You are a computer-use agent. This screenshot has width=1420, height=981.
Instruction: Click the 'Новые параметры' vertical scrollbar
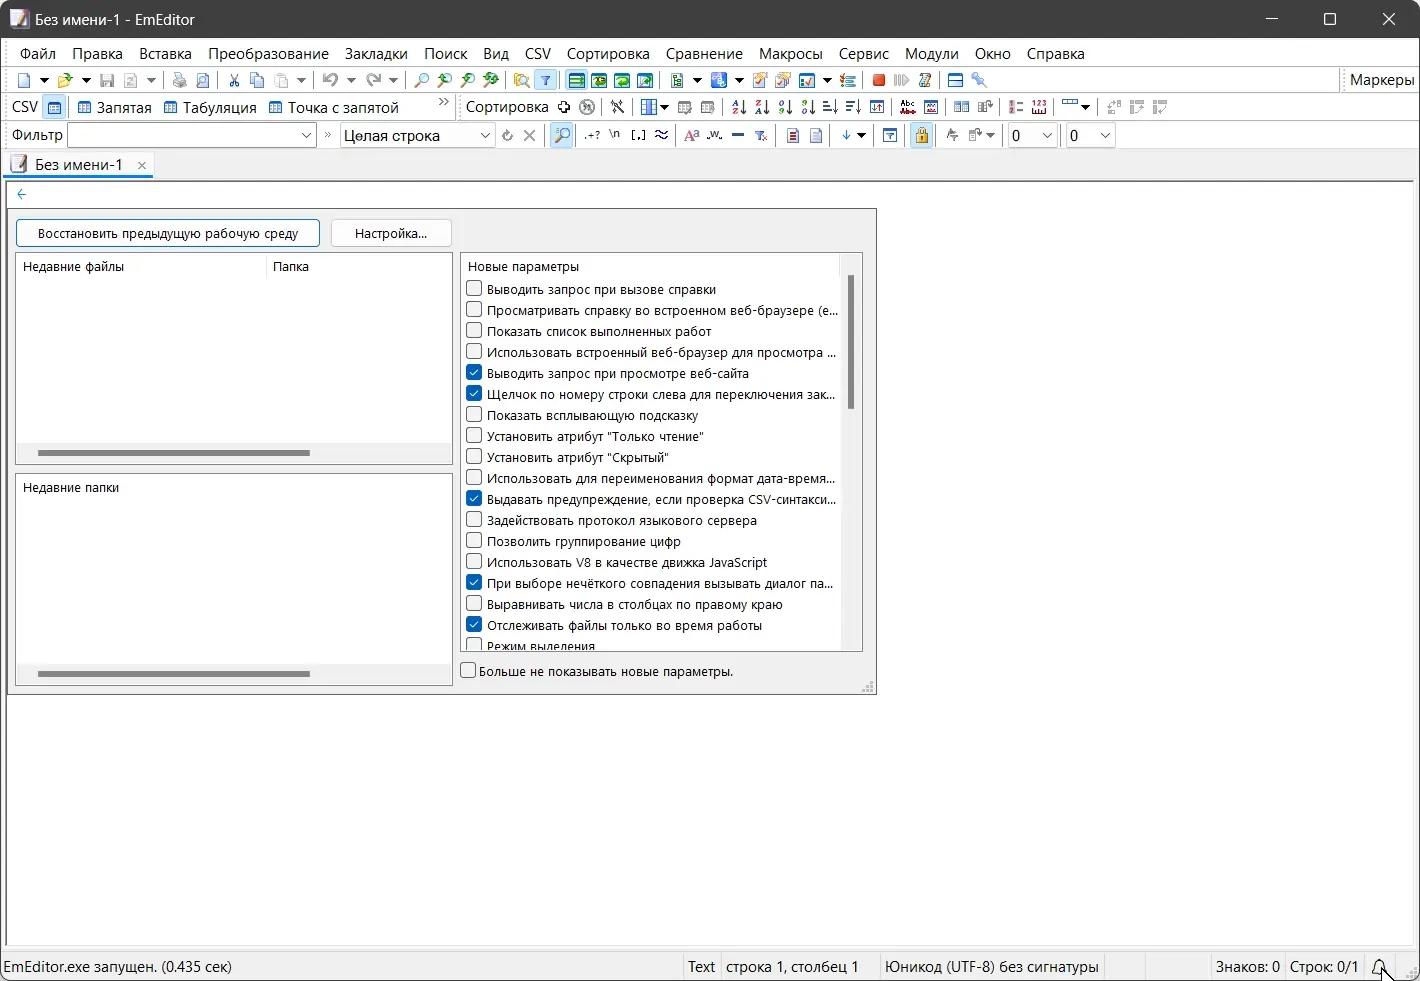851,342
